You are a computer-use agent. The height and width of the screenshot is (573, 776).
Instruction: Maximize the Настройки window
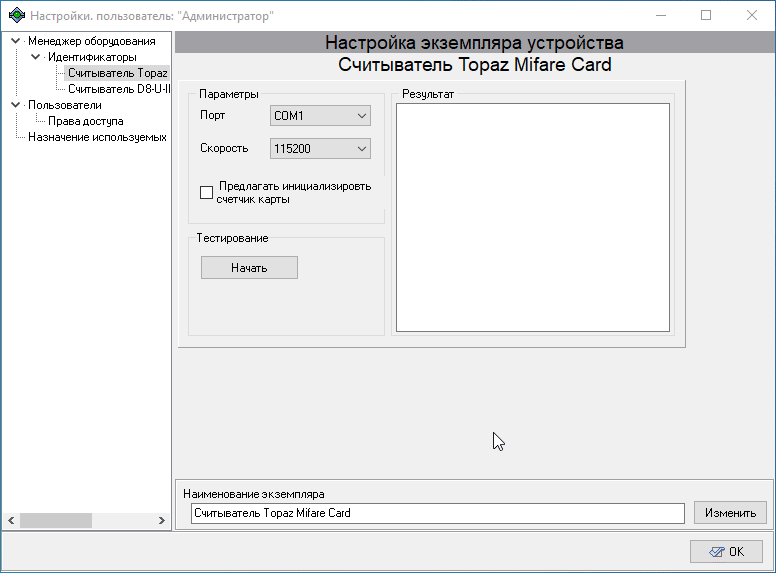point(706,15)
